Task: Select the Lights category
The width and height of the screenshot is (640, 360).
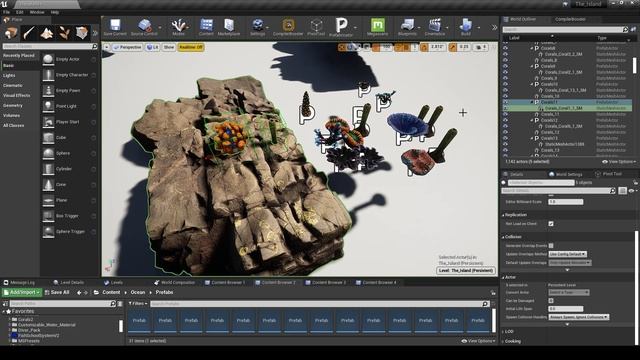Action: pos(9,76)
